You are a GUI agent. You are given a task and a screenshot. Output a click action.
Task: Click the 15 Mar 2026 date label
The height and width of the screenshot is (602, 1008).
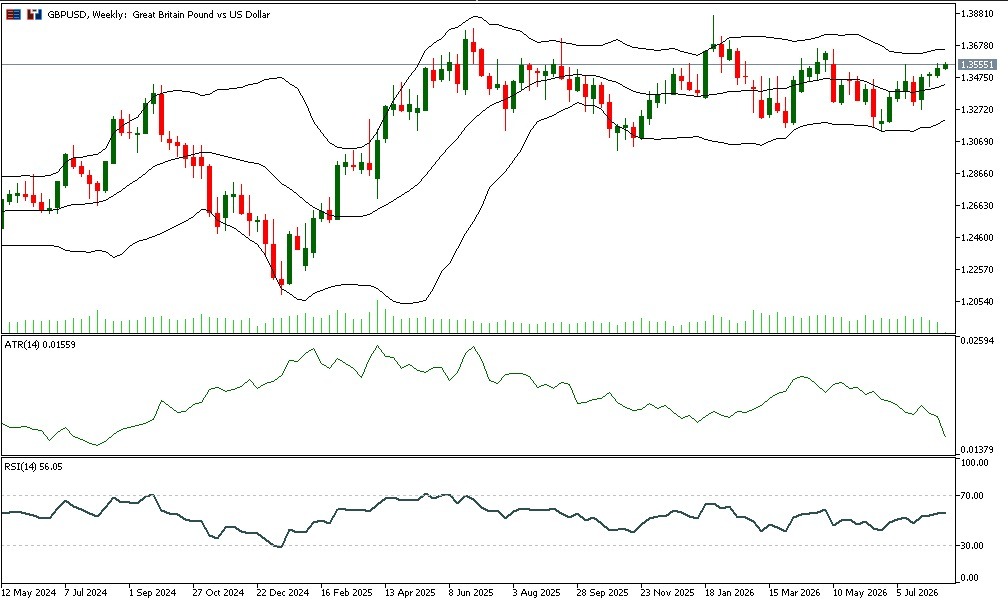(x=794, y=592)
